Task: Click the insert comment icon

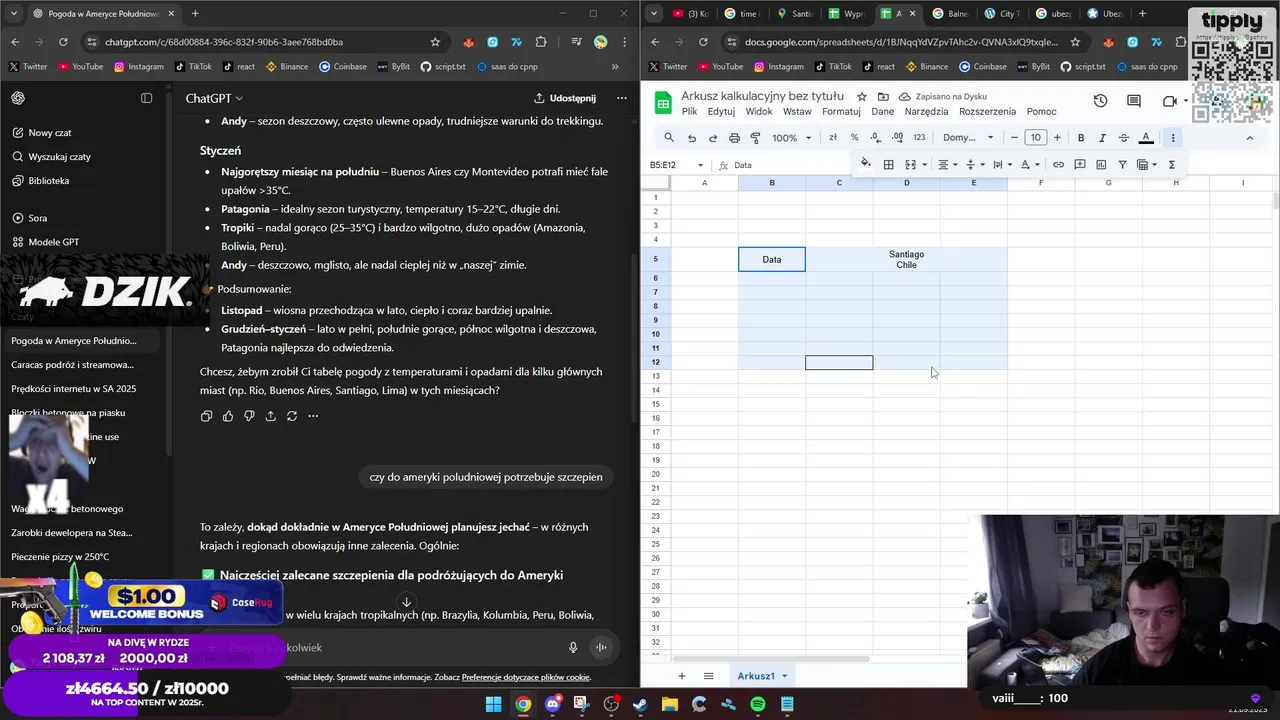Action: [x=1080, y=165]
